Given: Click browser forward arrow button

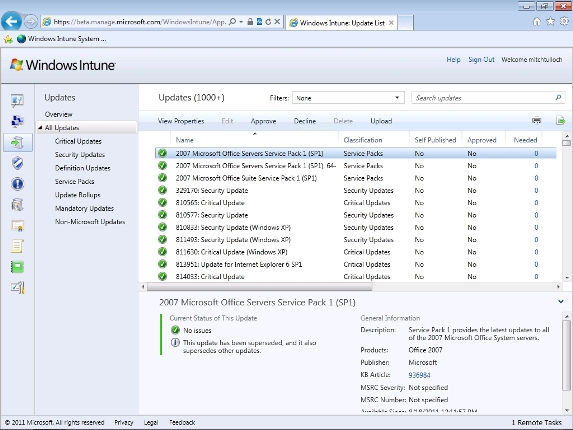Looking at the screenshot, I should pos(31,22).
